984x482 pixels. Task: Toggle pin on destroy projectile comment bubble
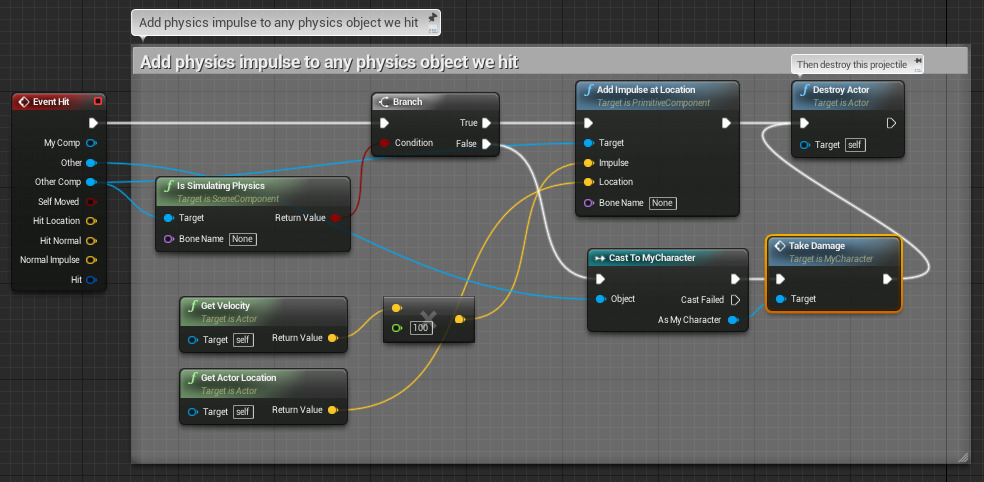coord(918,60)
